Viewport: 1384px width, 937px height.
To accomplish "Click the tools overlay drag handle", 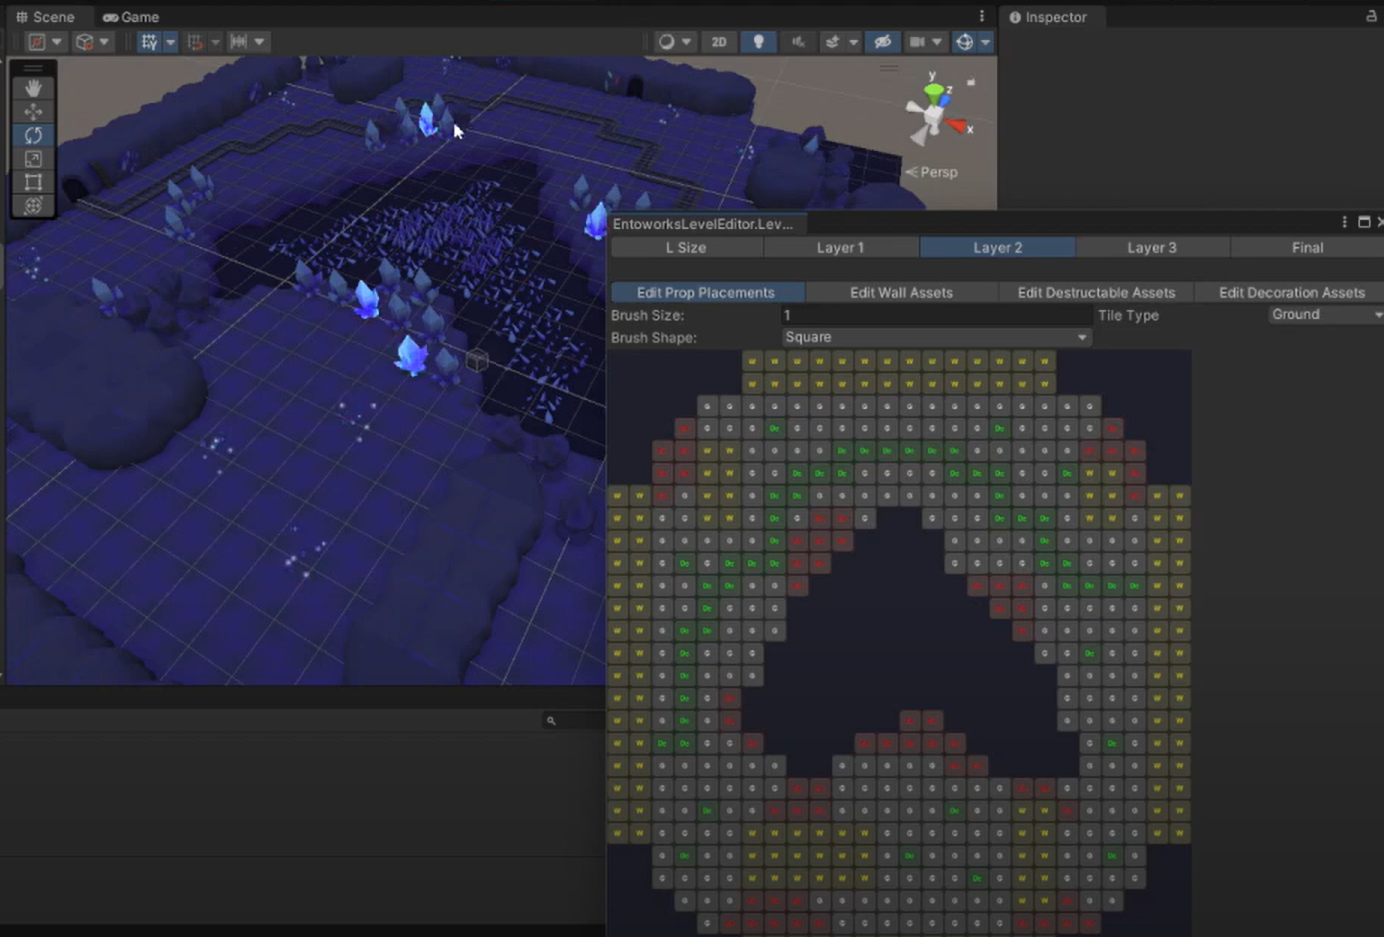I will (33, 68).
